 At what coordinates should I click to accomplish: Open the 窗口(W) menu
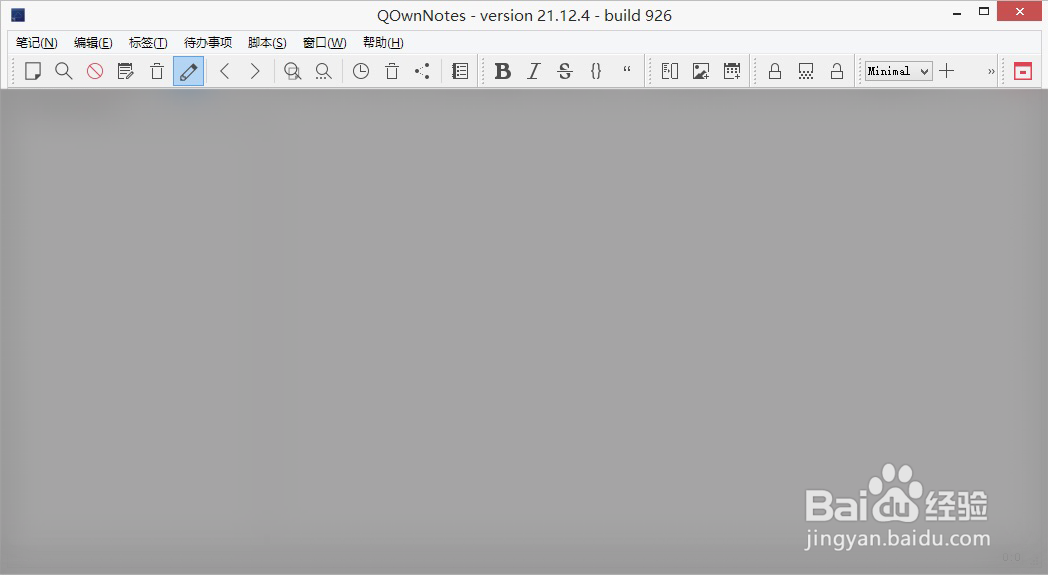pyautogui.click(x=324, y=43)
